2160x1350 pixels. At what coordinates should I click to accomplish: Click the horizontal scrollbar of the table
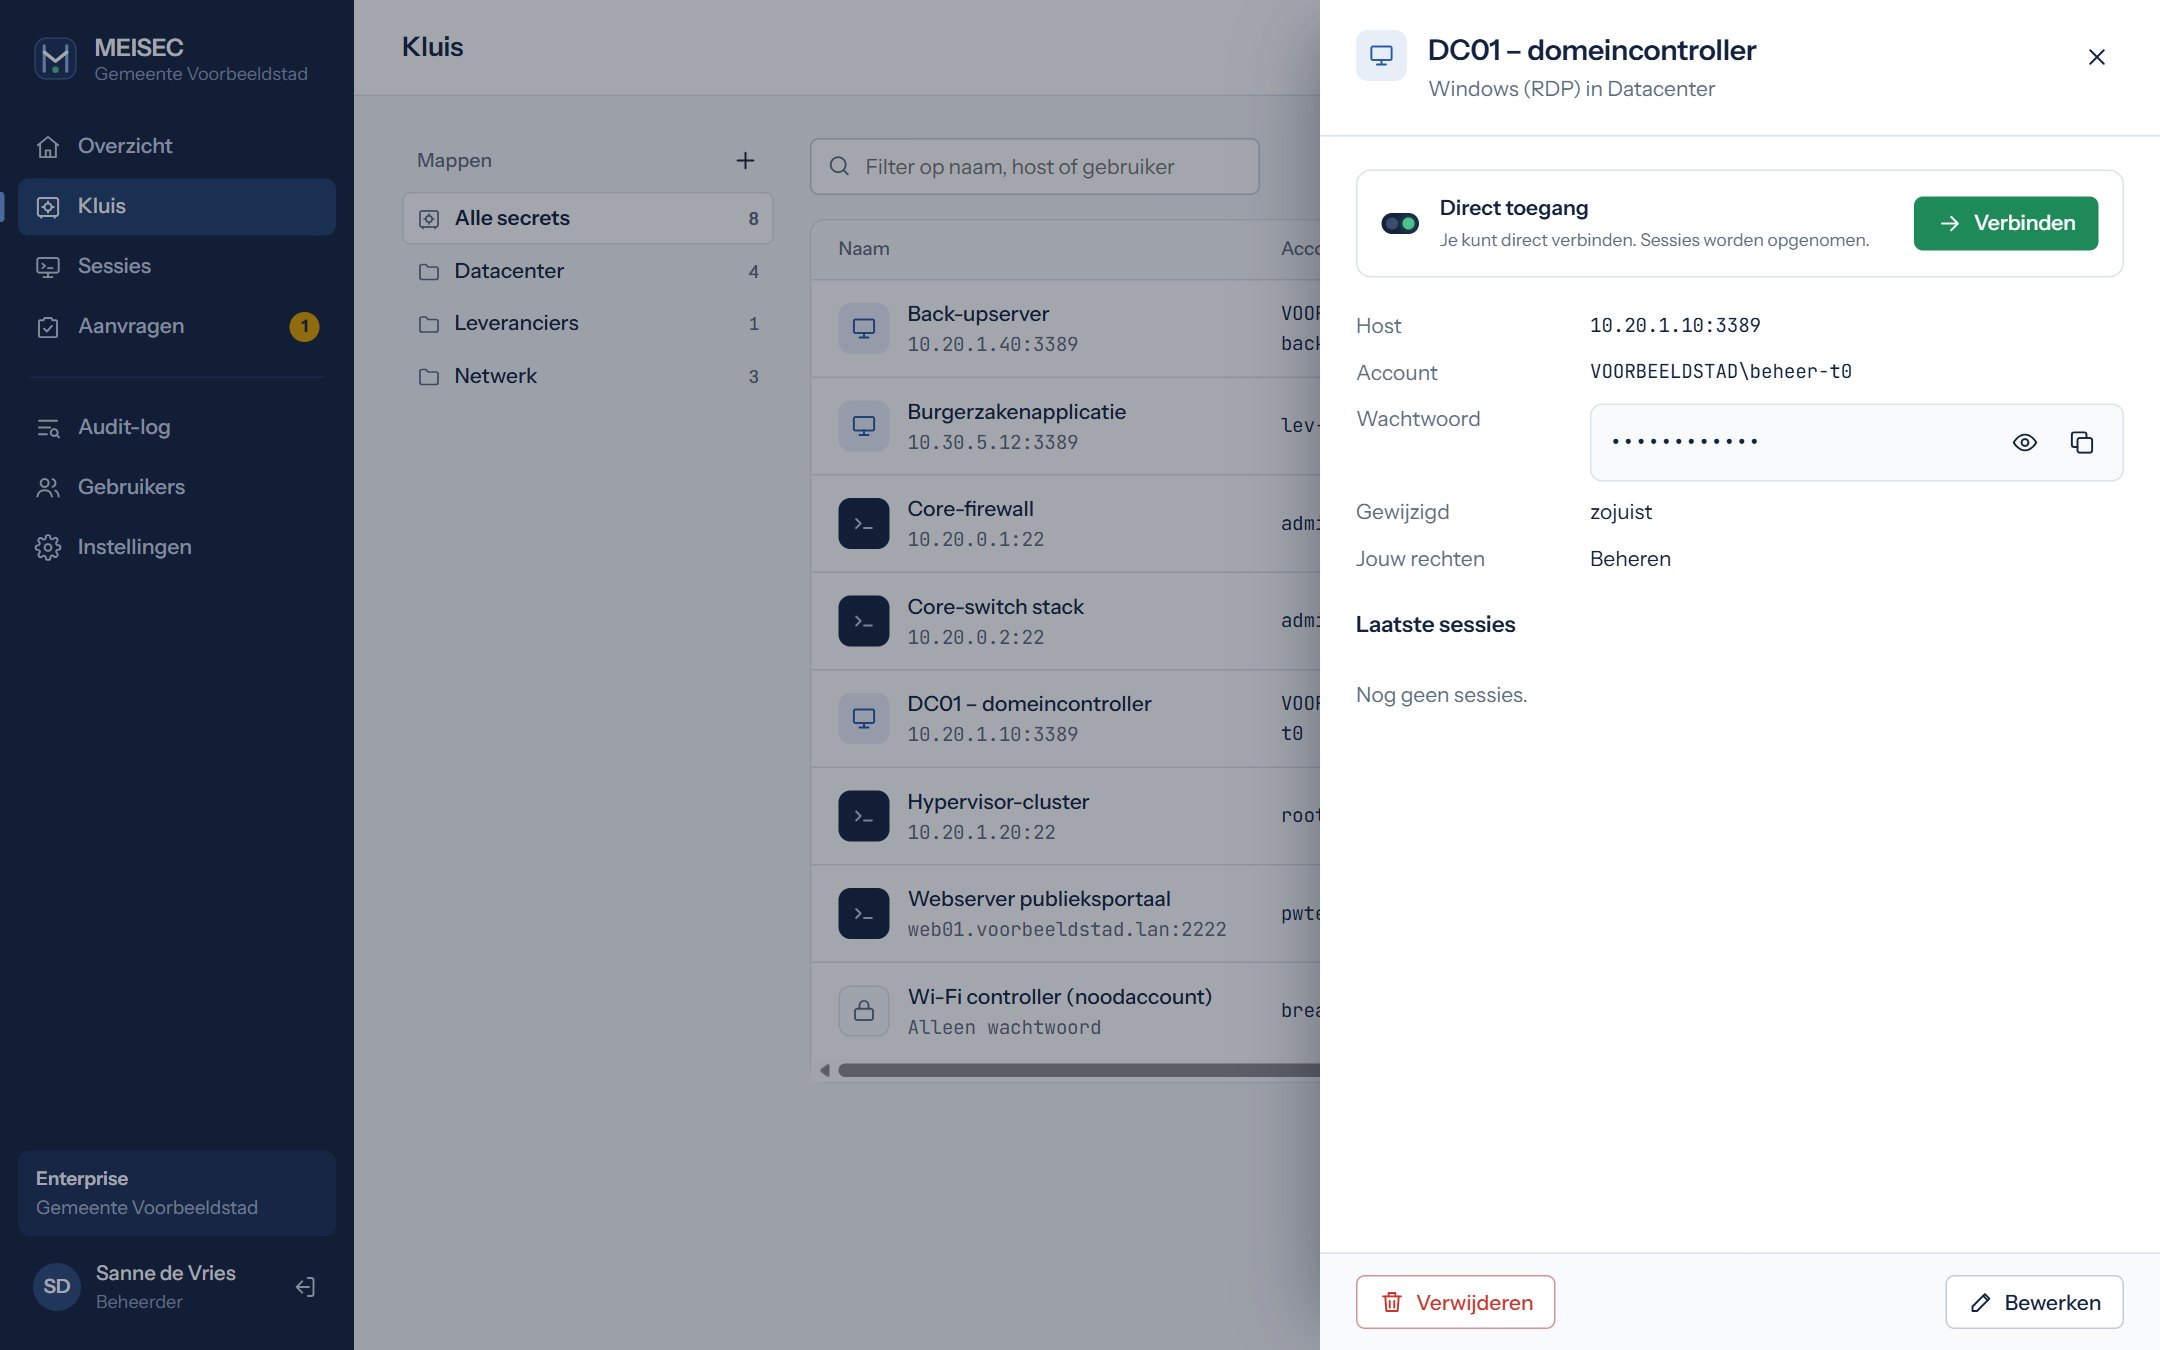click(x=1079, y=1070)
